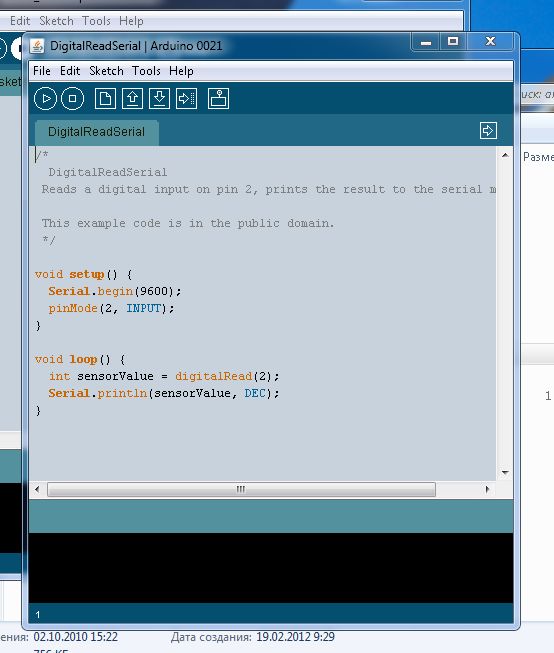Click the tab menu arrow icon
This screenshot has height=653, width=554.
click(x=488, y=130)
